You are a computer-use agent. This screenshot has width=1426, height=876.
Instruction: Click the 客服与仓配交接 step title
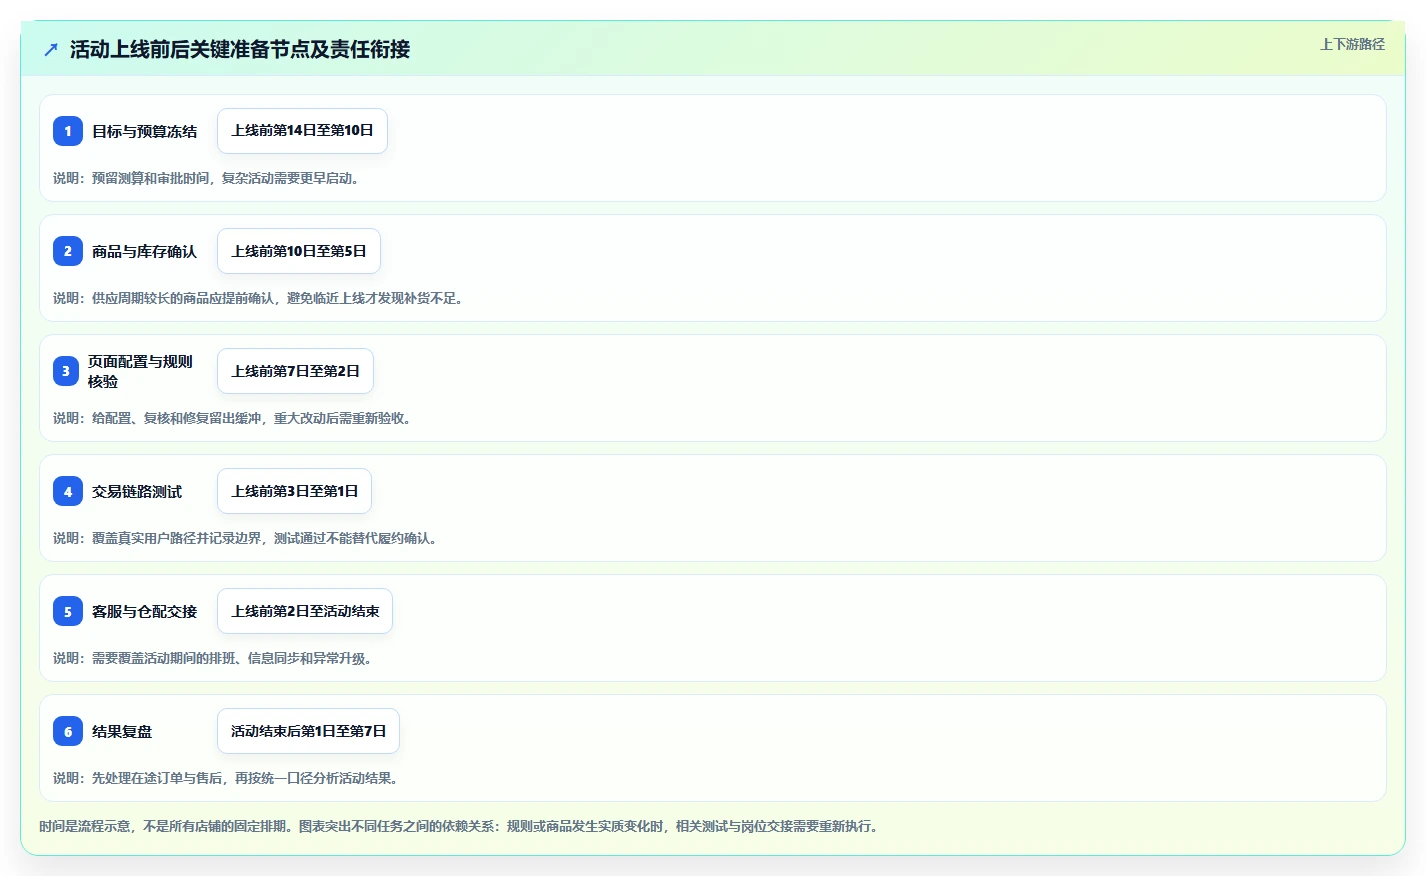pyautogui.click(x=144, y=611)
